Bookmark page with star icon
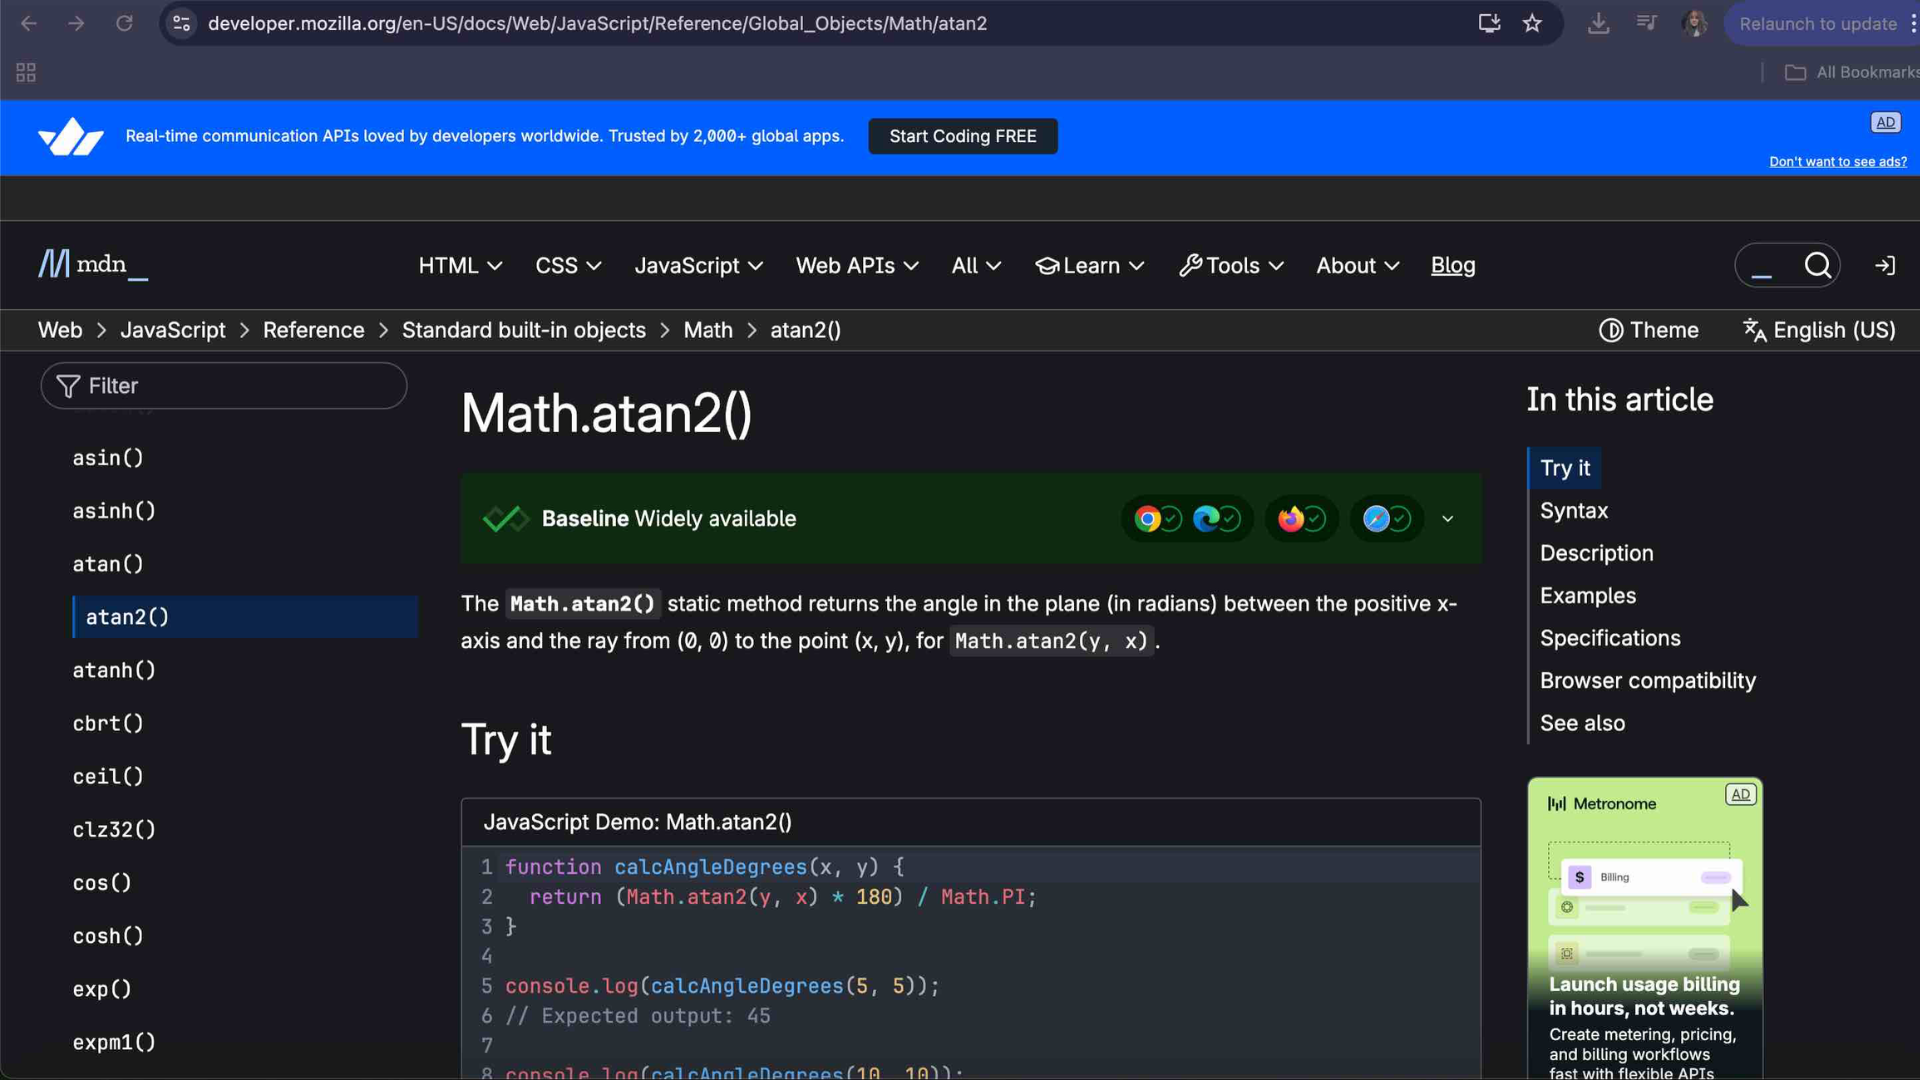 (x=1532, y=24)
